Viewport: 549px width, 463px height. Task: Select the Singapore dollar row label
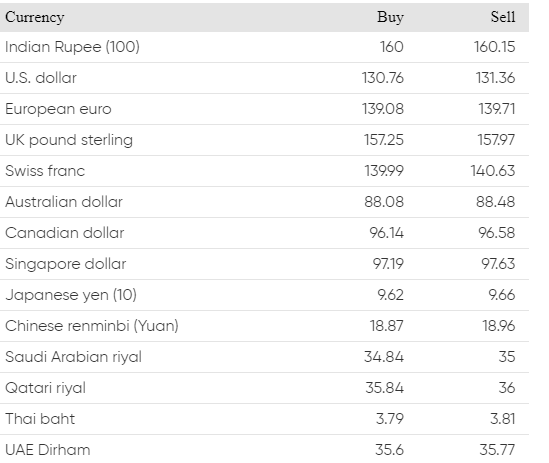pos(66,264)
